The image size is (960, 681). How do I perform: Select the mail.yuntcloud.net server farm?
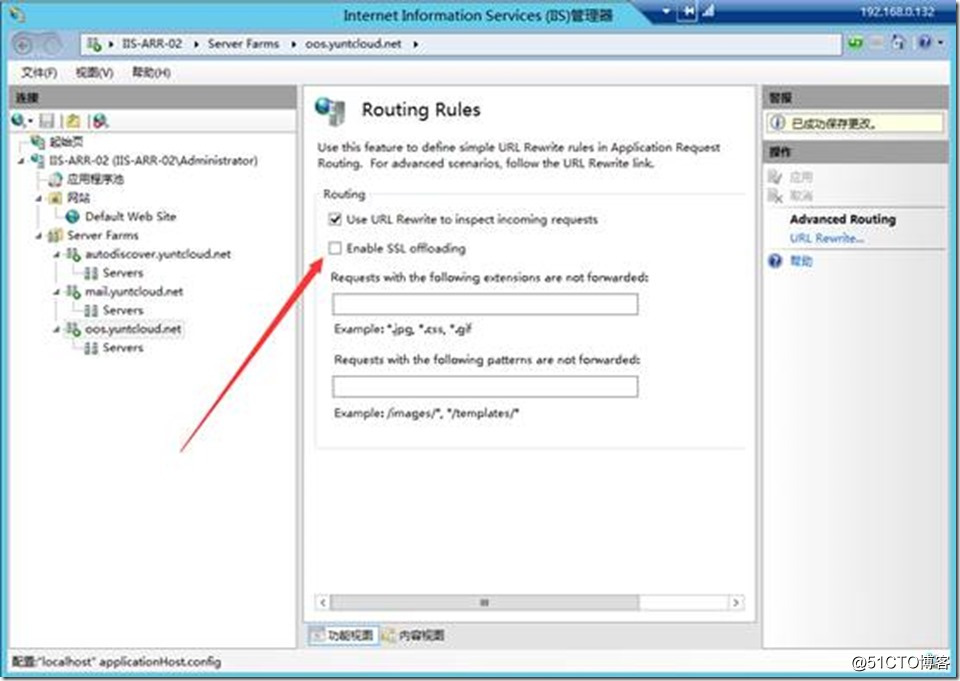click(x=134, y=292)
